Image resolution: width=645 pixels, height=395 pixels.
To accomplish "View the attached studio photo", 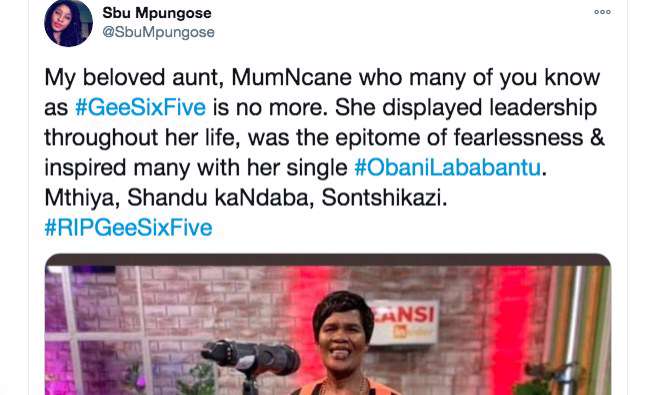I will click(x=327, y=324).
